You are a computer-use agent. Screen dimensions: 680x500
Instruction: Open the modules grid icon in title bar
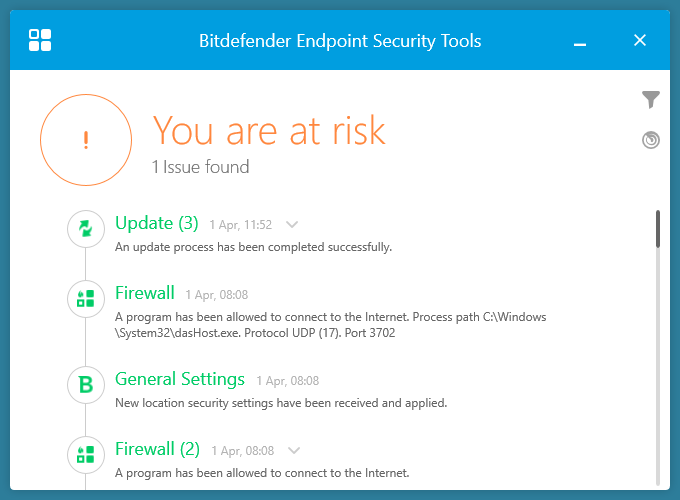(x=41, y=40)
